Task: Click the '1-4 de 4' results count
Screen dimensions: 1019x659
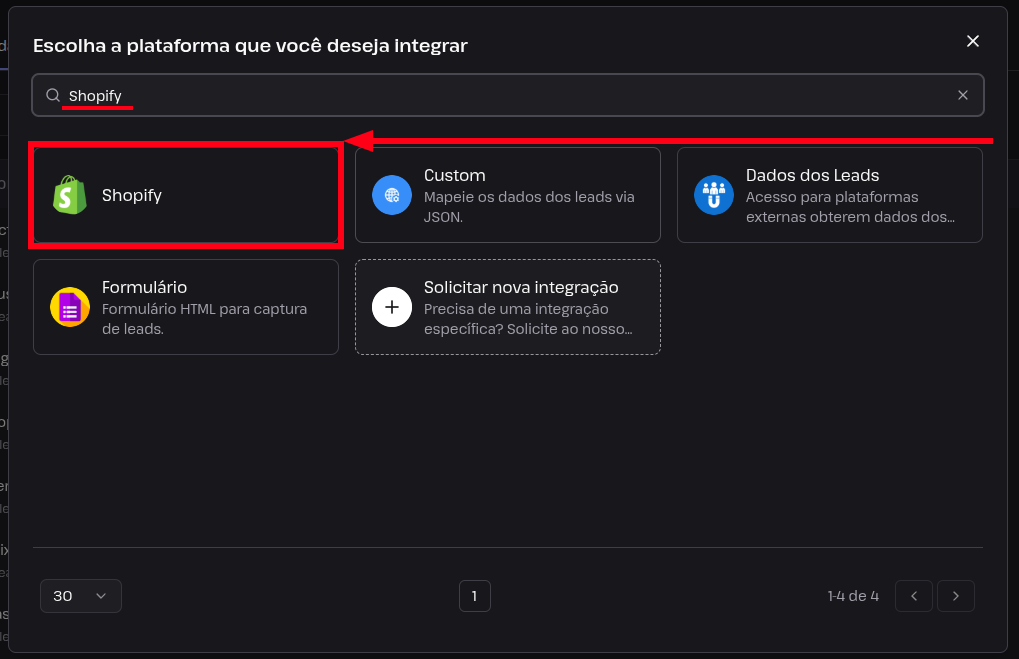Action: click(x=853, y=596)
